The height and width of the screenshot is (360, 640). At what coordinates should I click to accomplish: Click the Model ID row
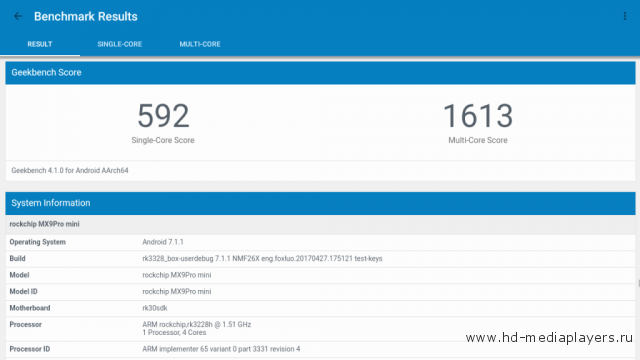(x=320, y=292)
